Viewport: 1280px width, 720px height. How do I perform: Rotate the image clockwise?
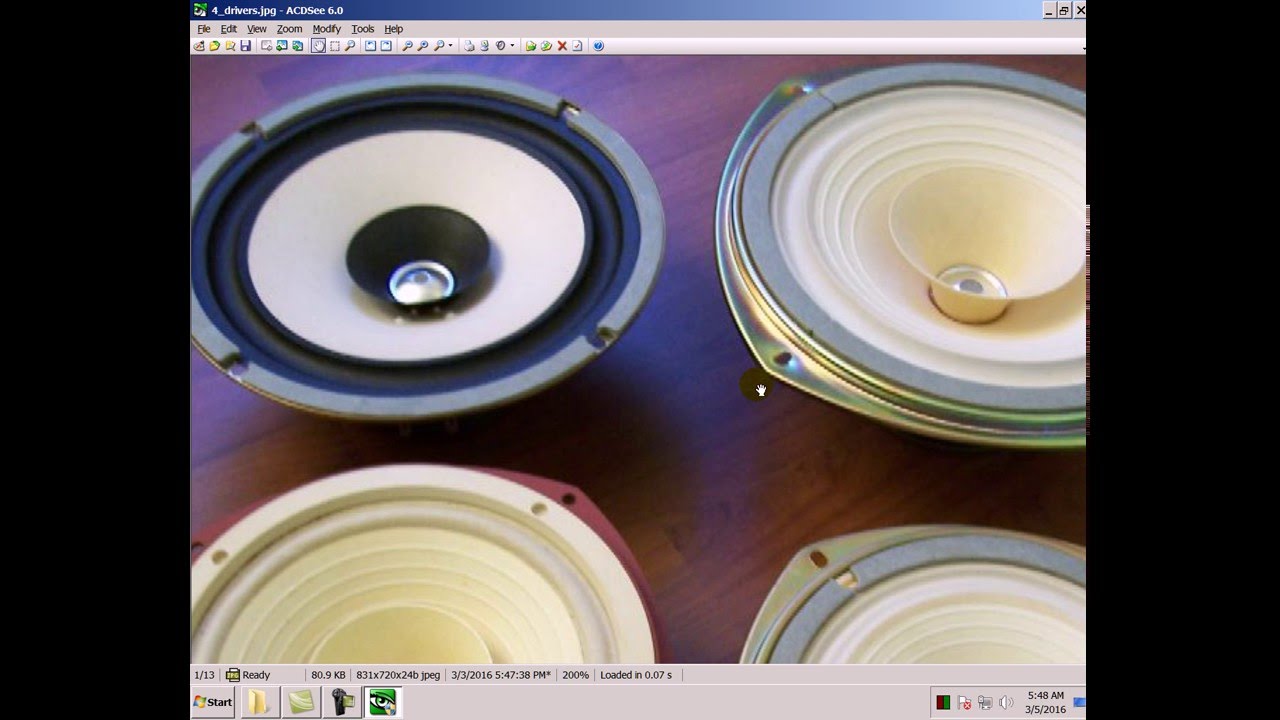(x=386, y=46)
